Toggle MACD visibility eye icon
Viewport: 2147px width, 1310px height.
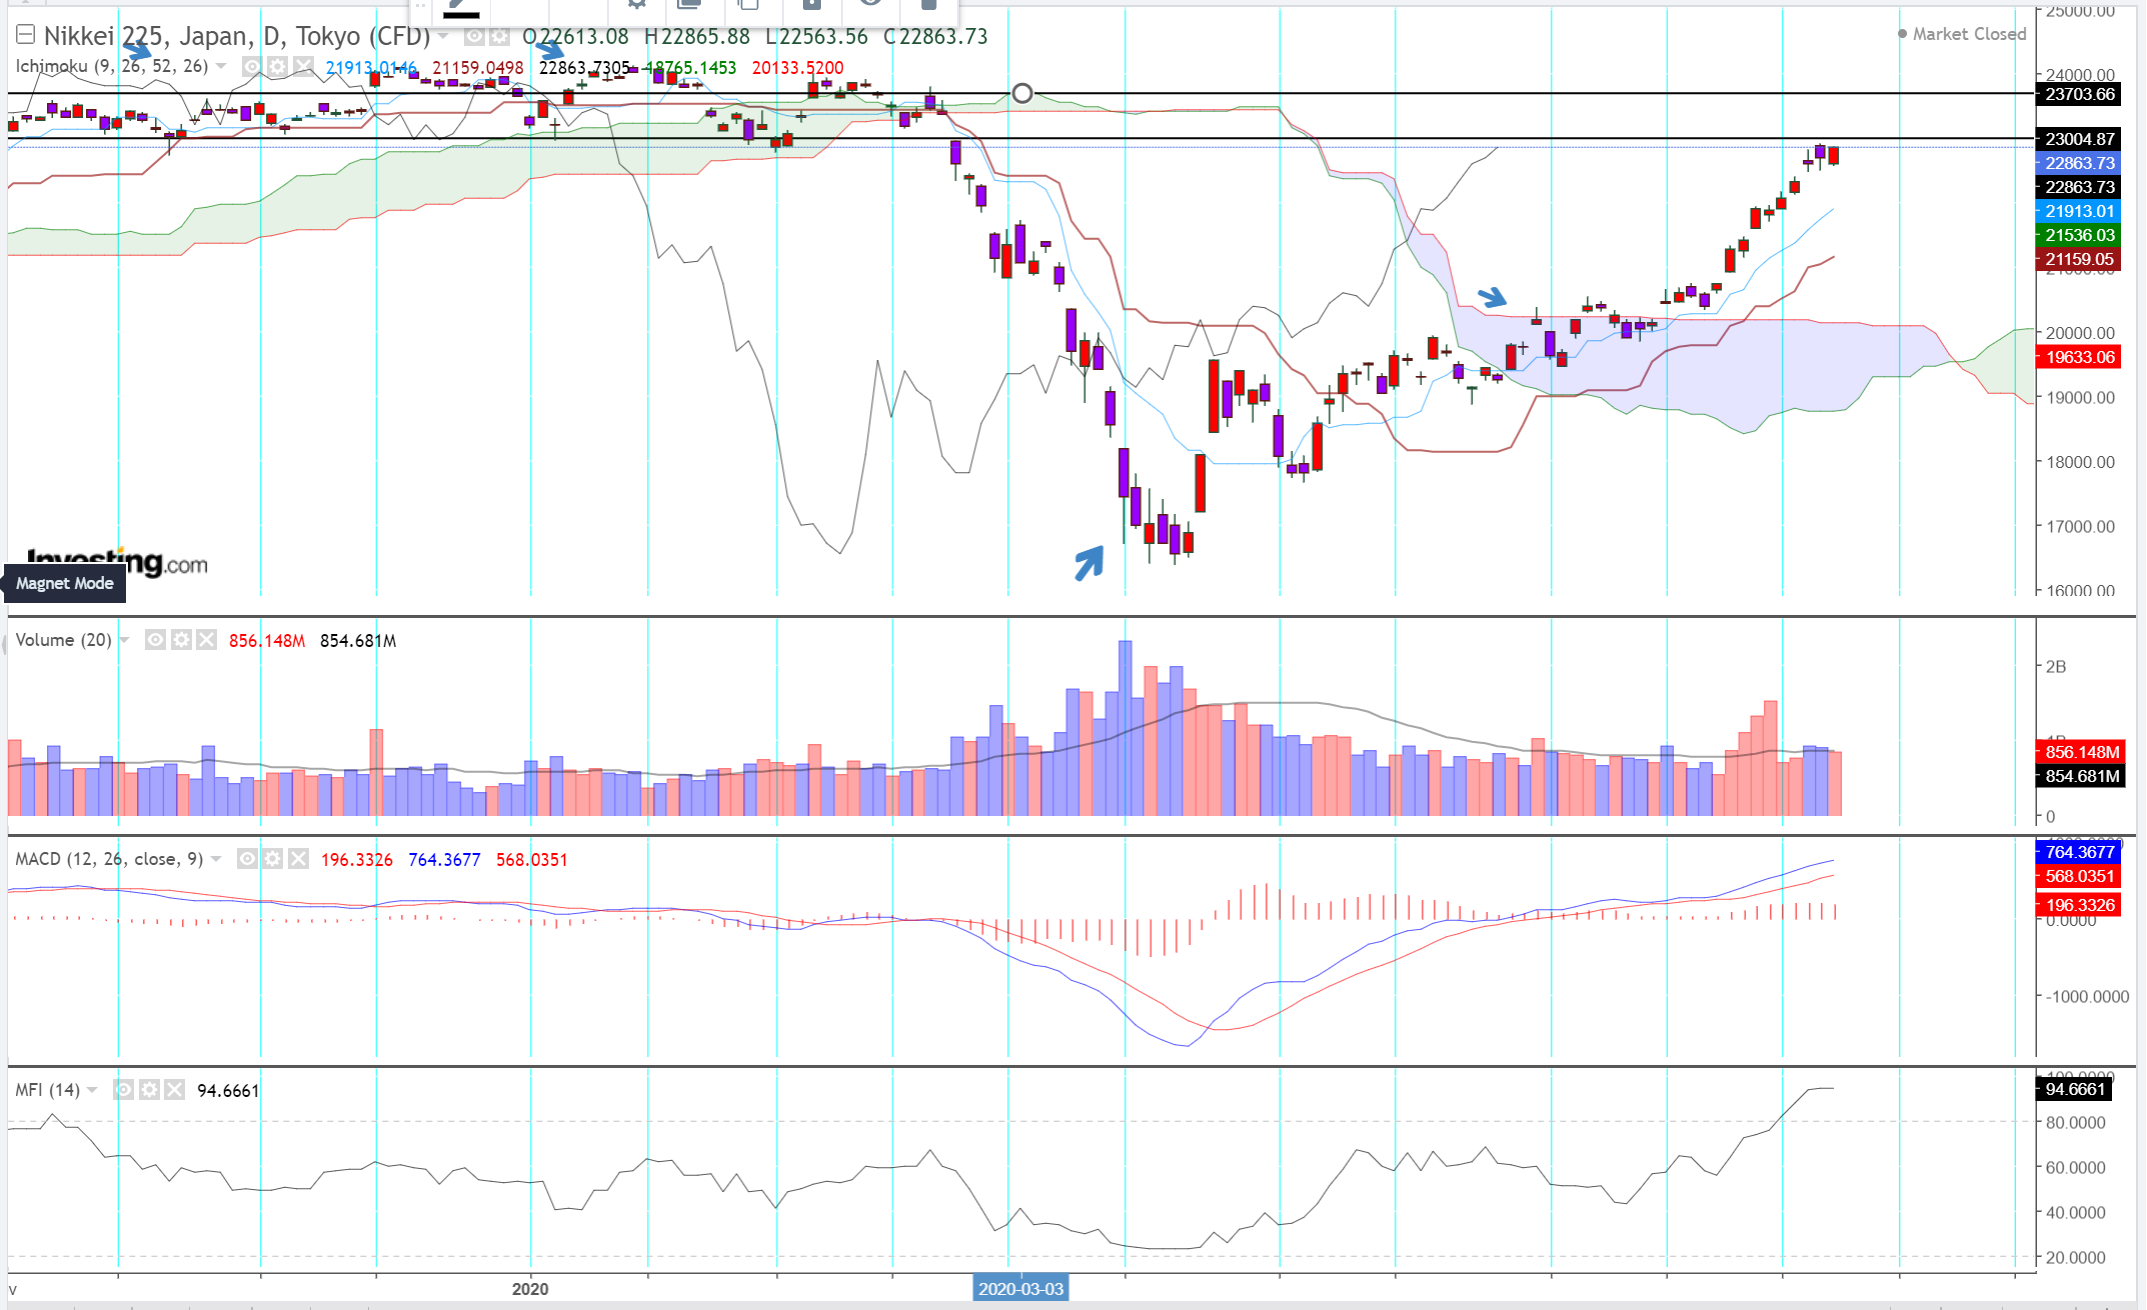[247, 859]
